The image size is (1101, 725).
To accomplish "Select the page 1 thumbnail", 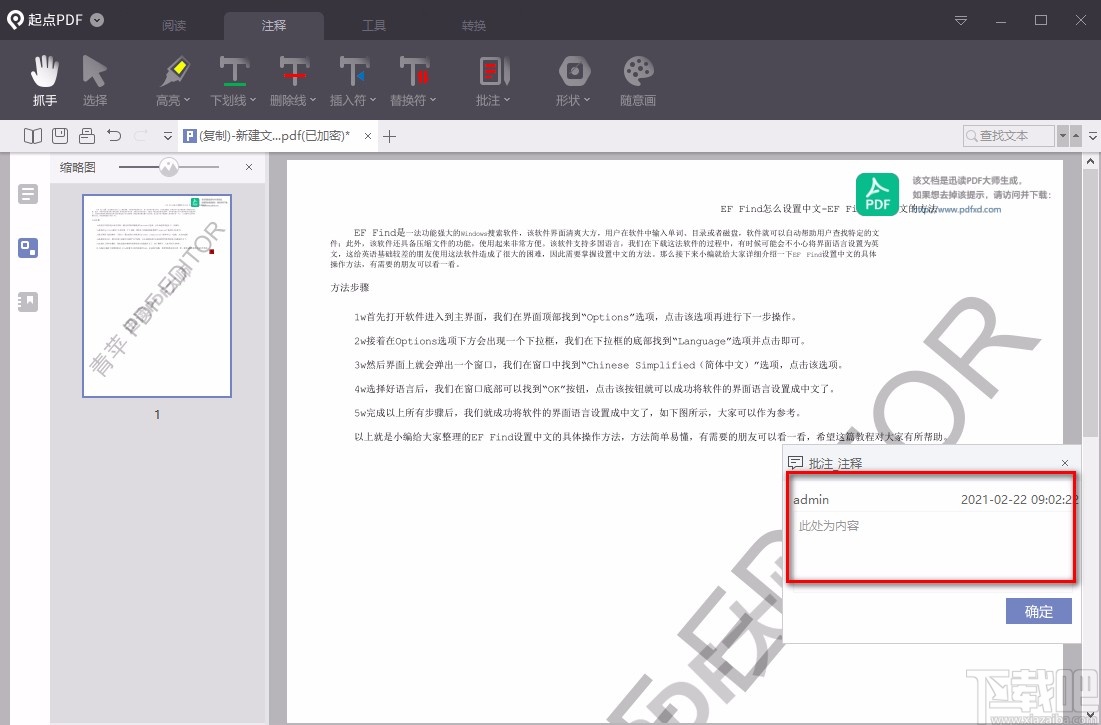I will [x=157, y=295].
